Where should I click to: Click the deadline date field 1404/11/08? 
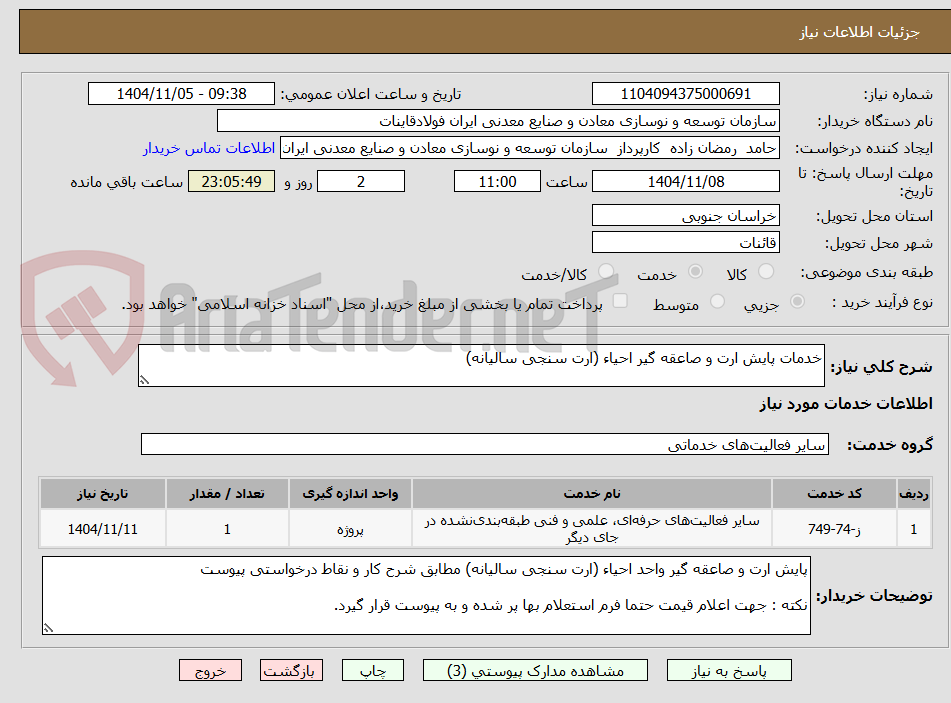[x=685, y=181]
